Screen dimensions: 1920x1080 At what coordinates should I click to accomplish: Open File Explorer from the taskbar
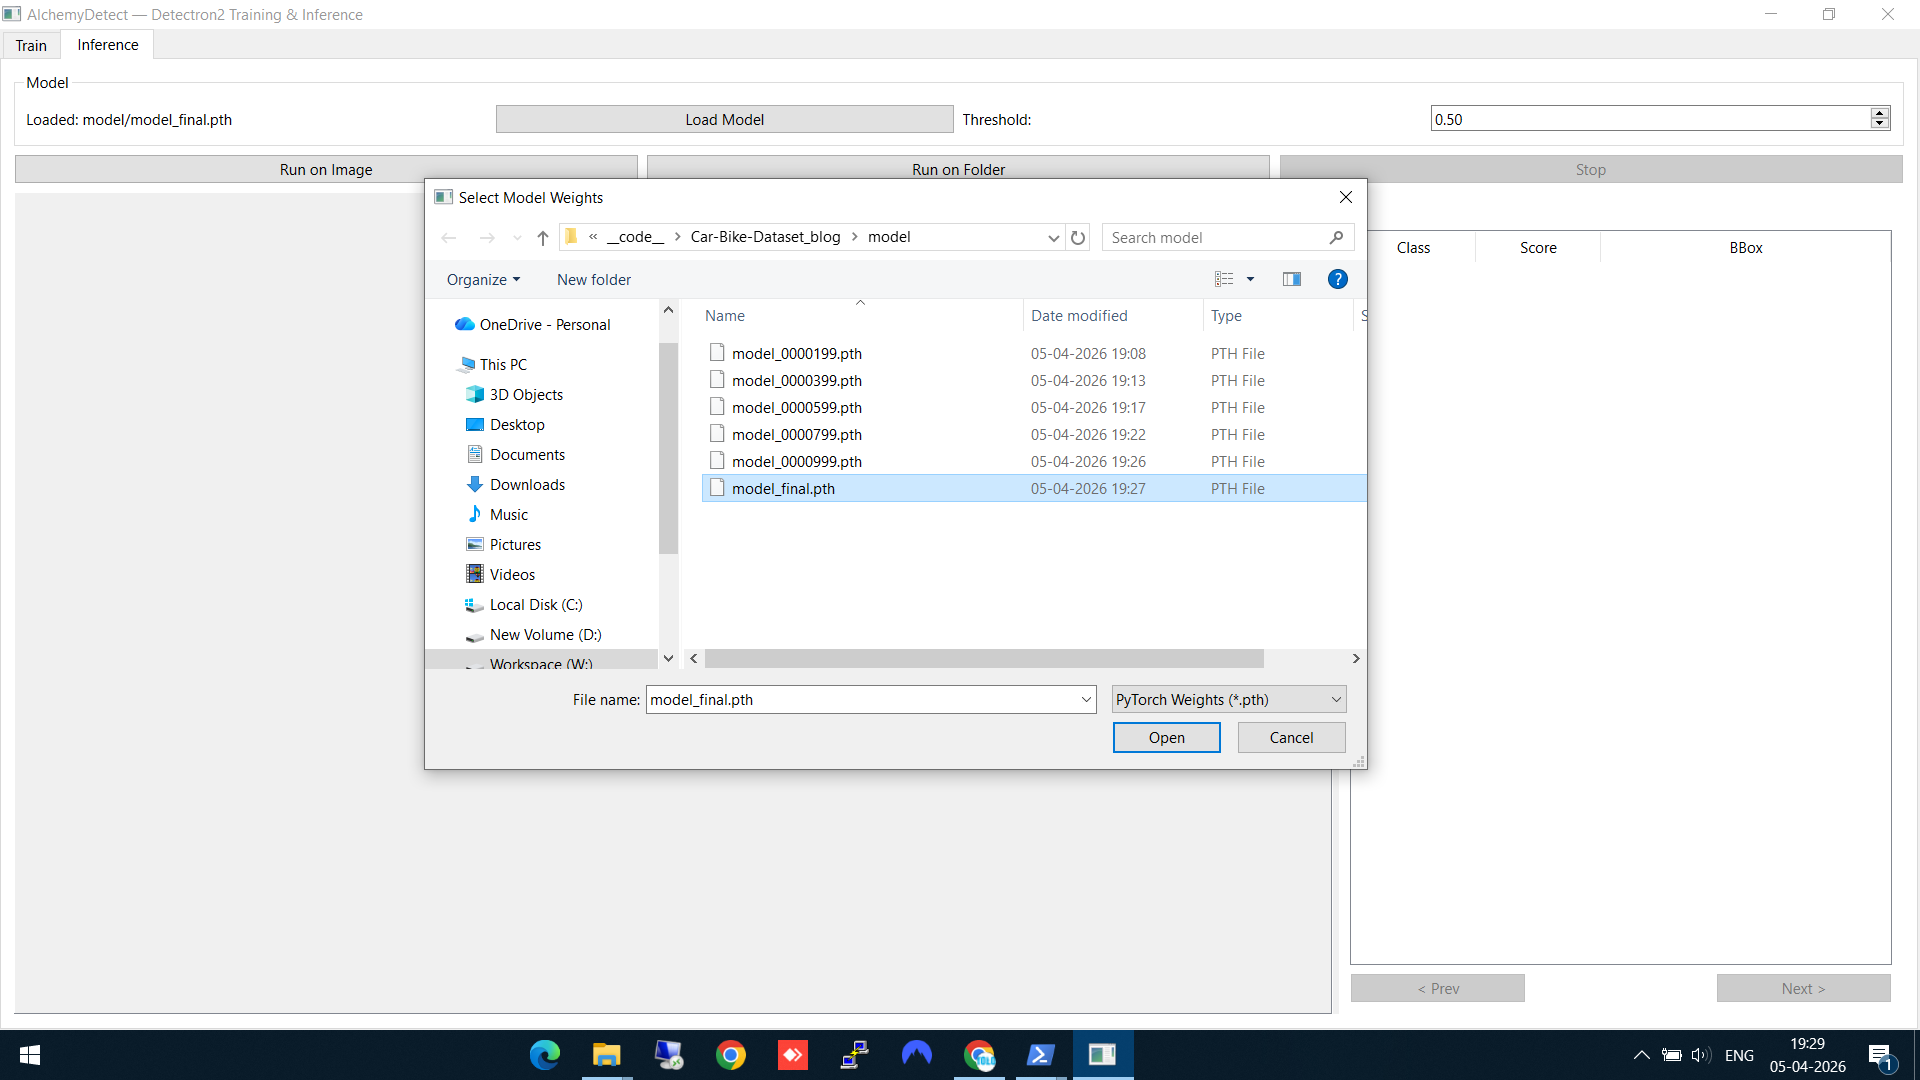(x=606, y=1055)
